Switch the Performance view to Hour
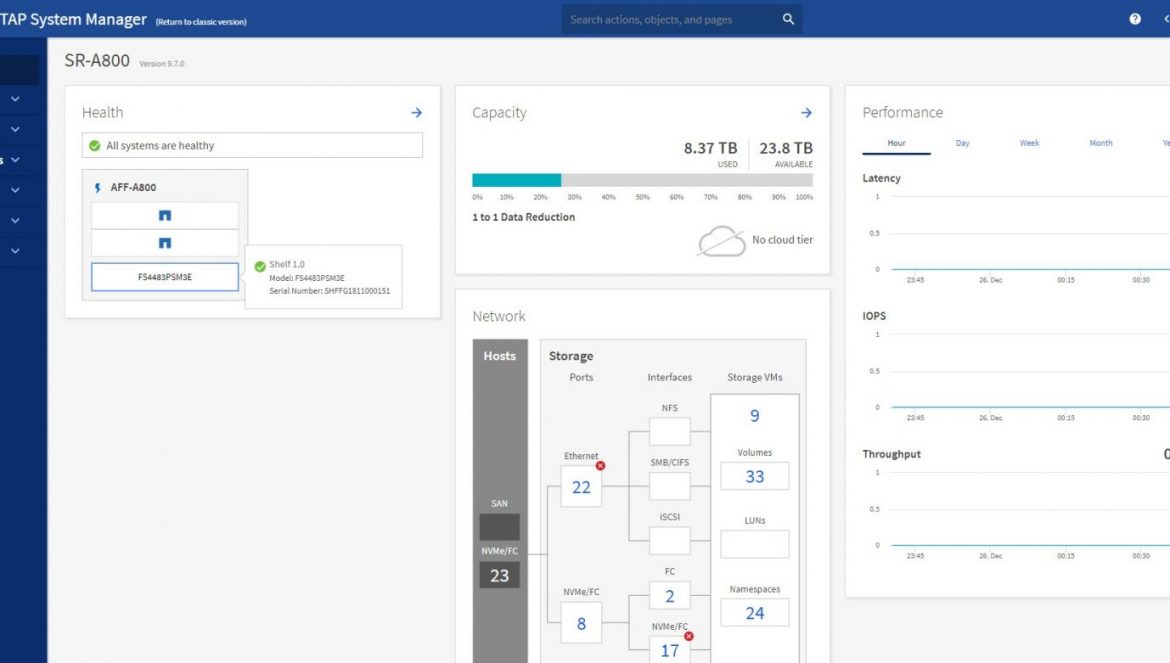The image size is (1170, 663). click(x=896, y=143)
